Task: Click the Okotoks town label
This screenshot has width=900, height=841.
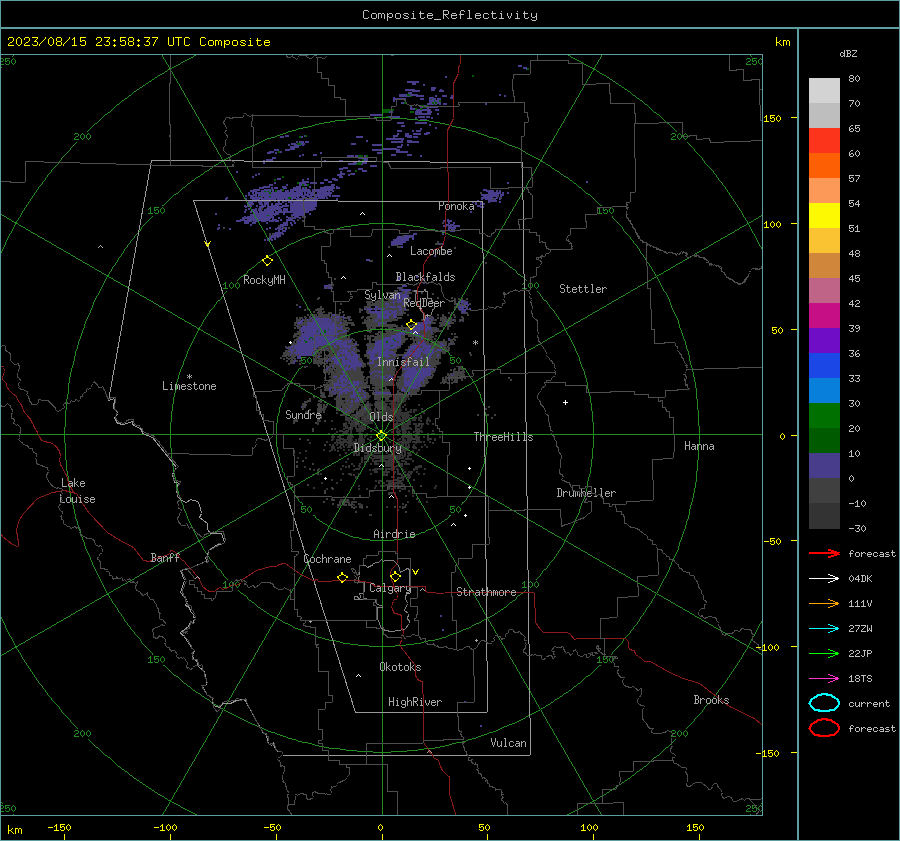Action: (400, 667)
